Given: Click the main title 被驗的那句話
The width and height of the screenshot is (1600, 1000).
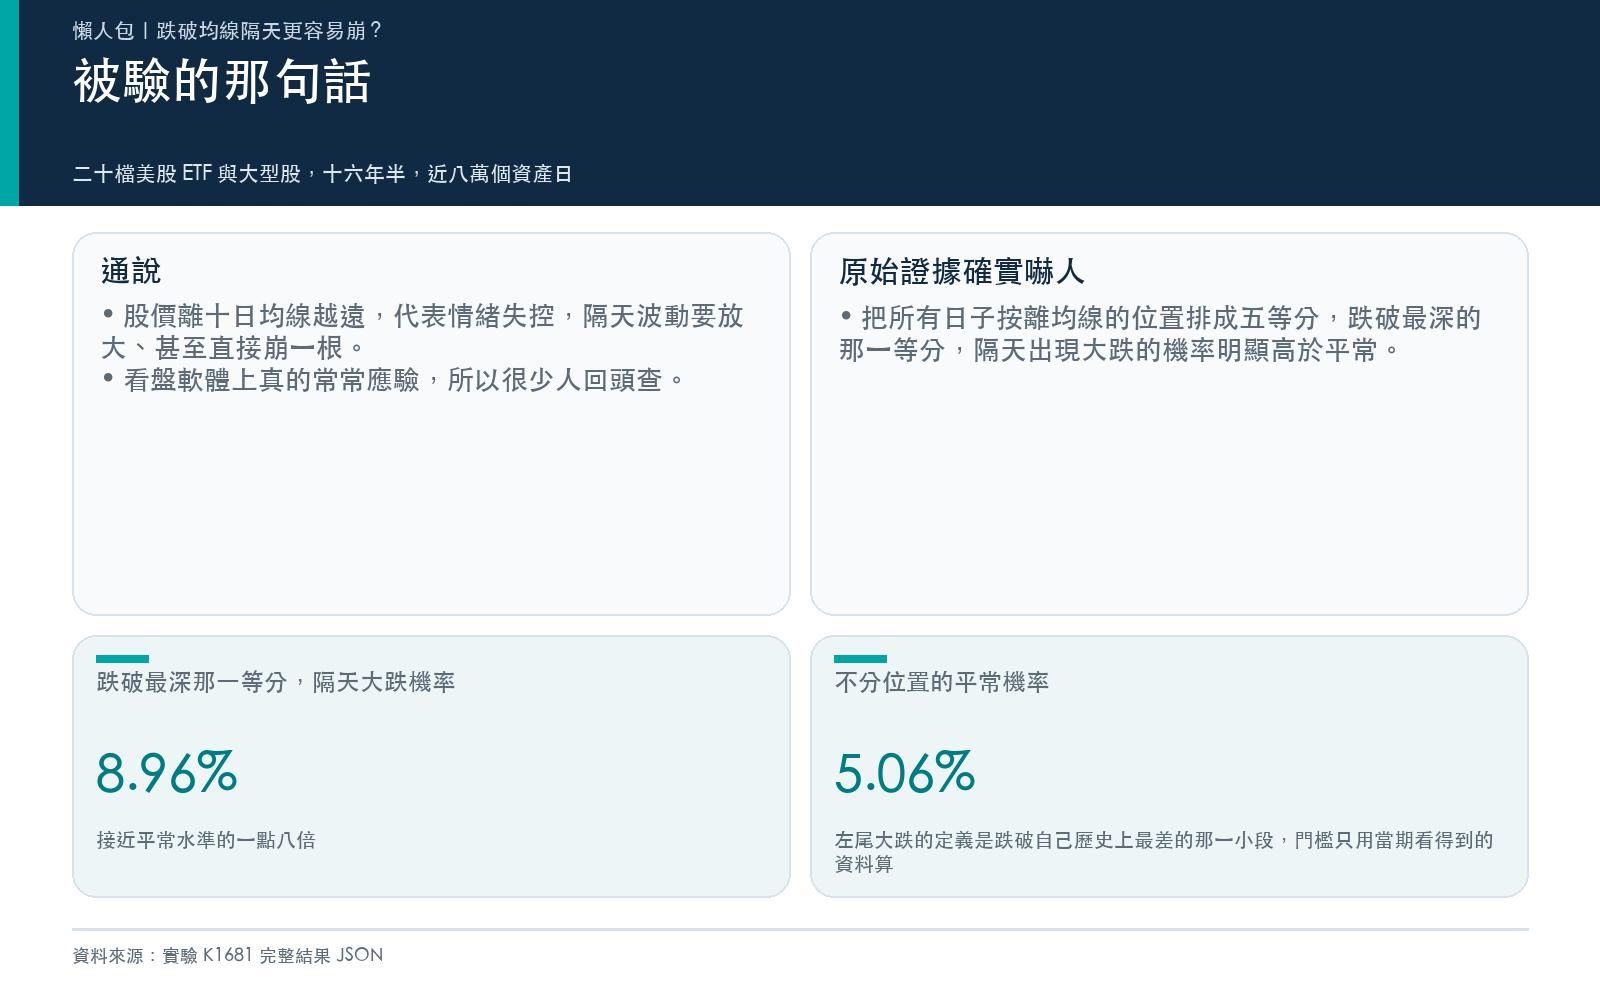Looking at the screenshot, I should pos(222,81).
